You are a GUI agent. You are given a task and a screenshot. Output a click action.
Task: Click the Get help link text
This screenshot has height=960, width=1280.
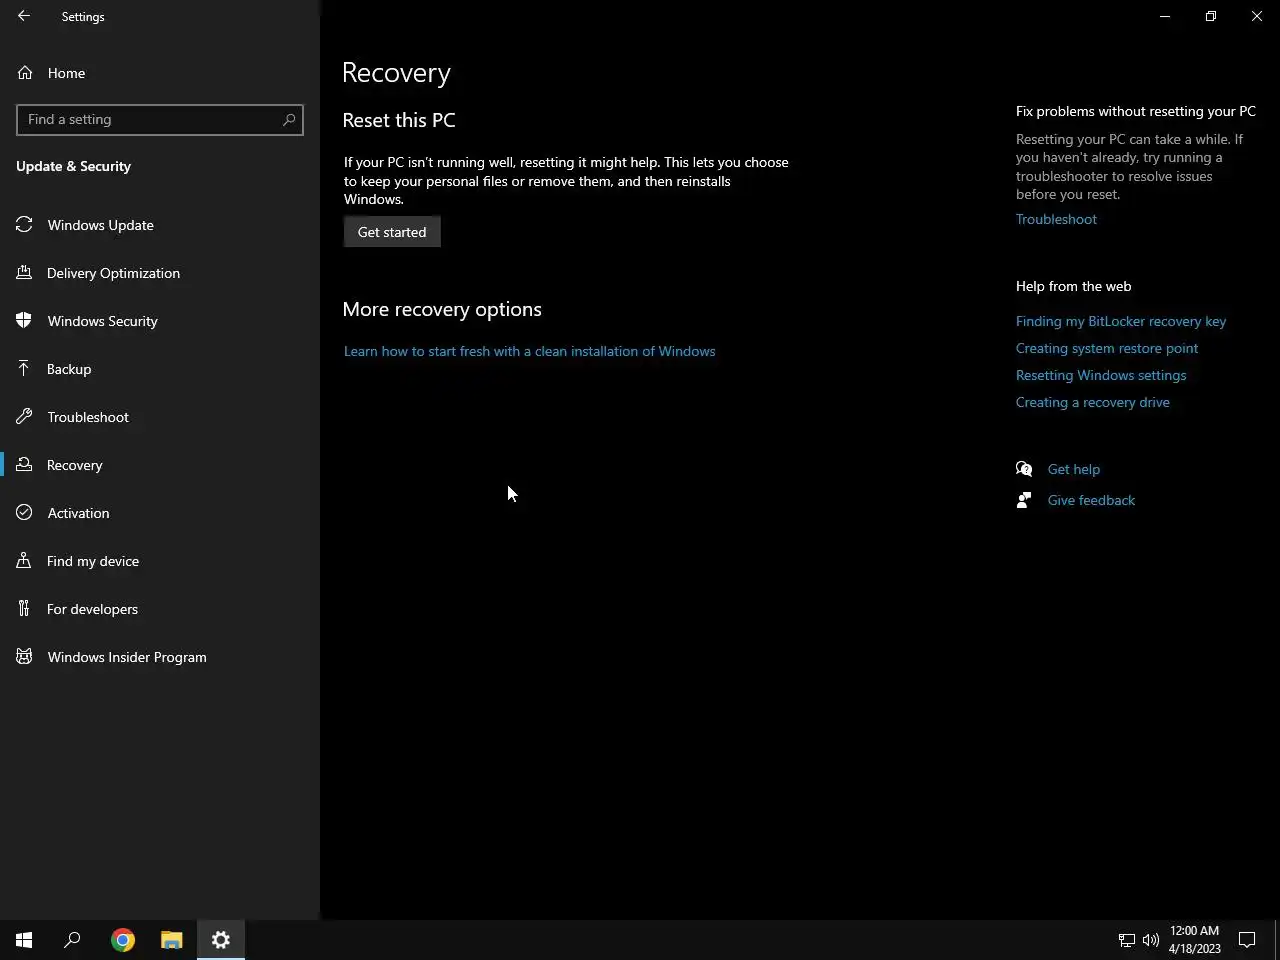pos(1074,469)
